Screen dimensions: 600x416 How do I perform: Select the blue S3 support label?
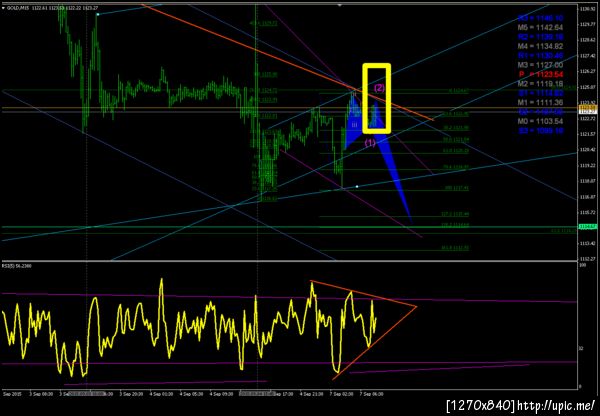[x=540, y=131]
